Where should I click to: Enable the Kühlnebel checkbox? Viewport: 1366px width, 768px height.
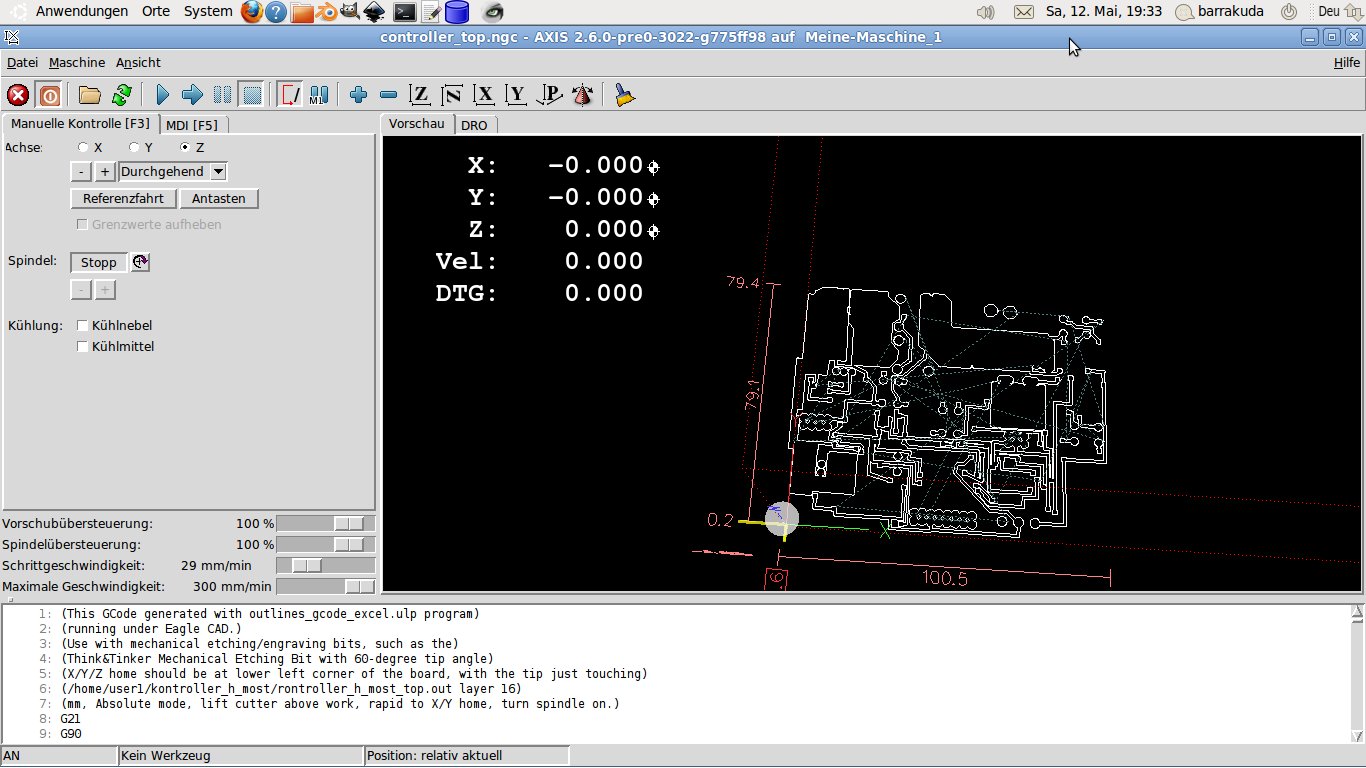pyautogui.click(x=83, y=325)
